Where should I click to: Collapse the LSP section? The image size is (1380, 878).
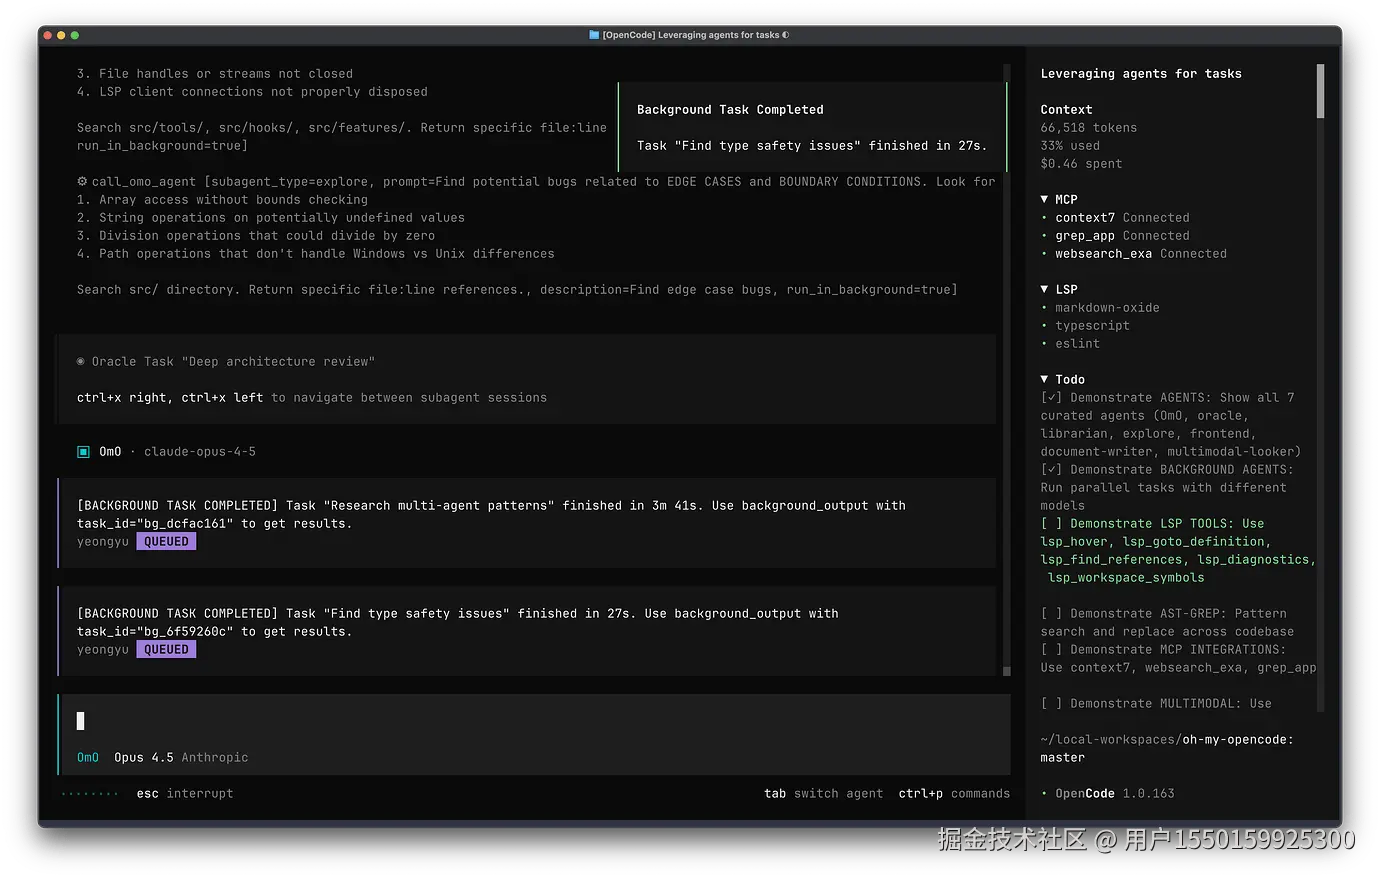tap(1045, 290)
